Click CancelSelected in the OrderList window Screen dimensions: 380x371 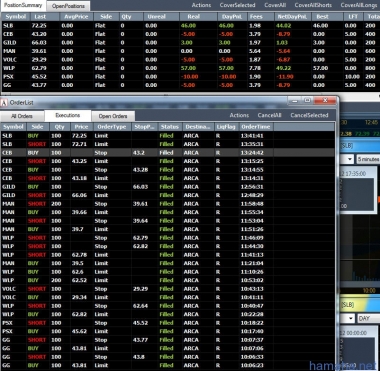click(309, 115)
